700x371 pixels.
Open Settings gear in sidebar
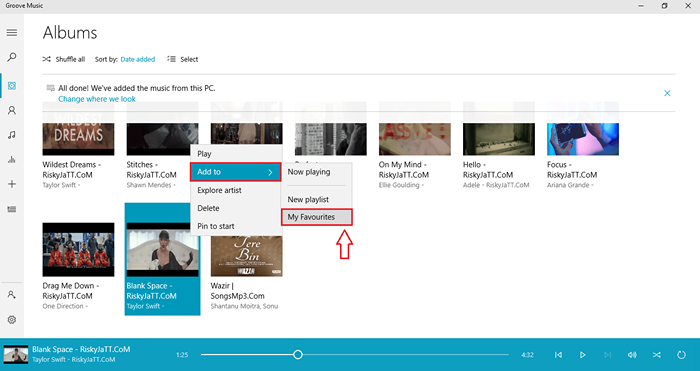click(x=12, y=320)
